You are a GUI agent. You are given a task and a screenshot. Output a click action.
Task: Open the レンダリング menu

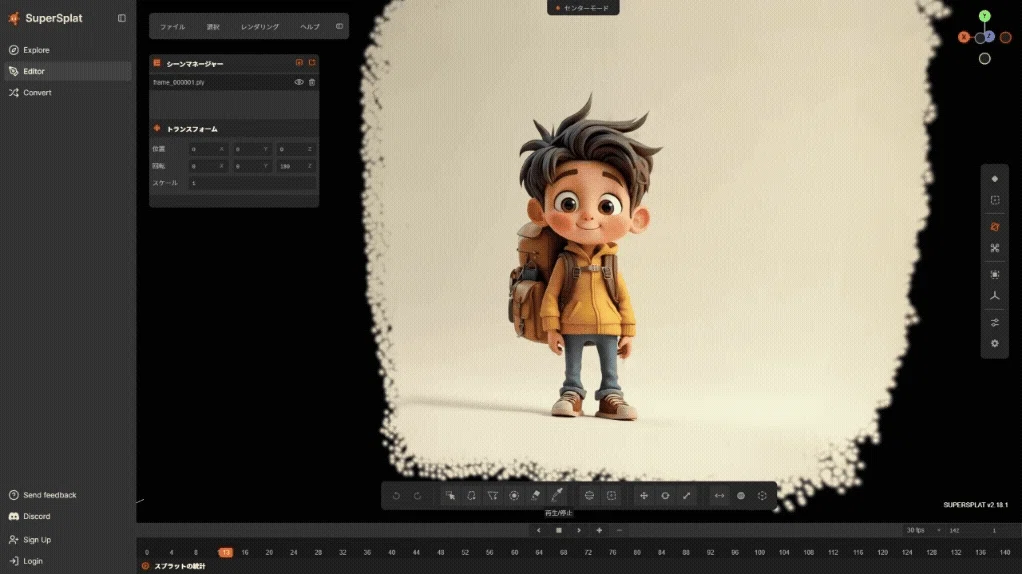pos(260,27)
